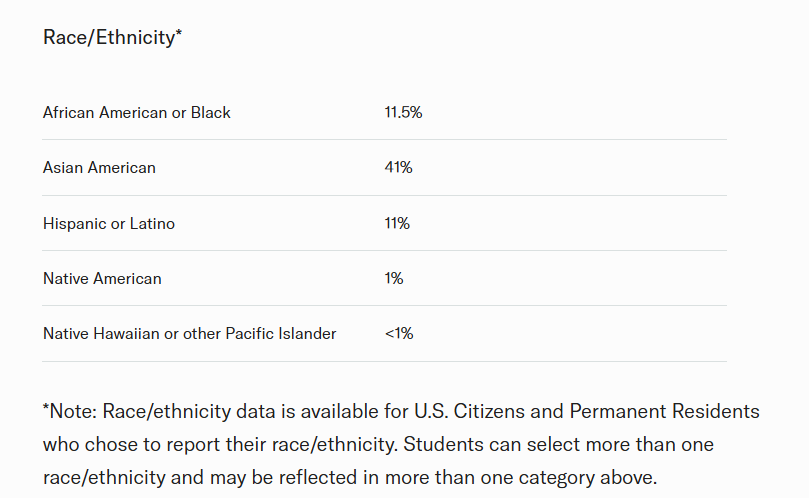Screen dimensions: 809x498
Task: Click "may be reflected" in the footnote
Action: point(229,477)
